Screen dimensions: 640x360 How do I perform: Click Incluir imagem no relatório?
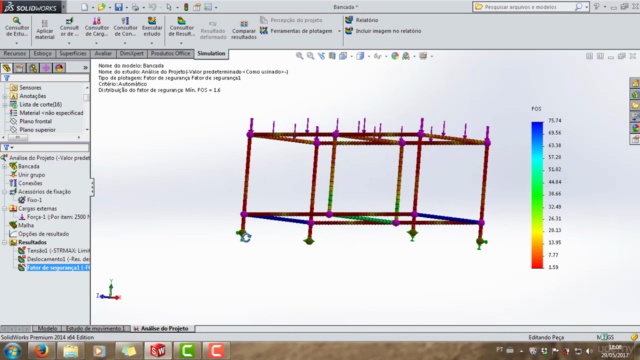(383, 31)
